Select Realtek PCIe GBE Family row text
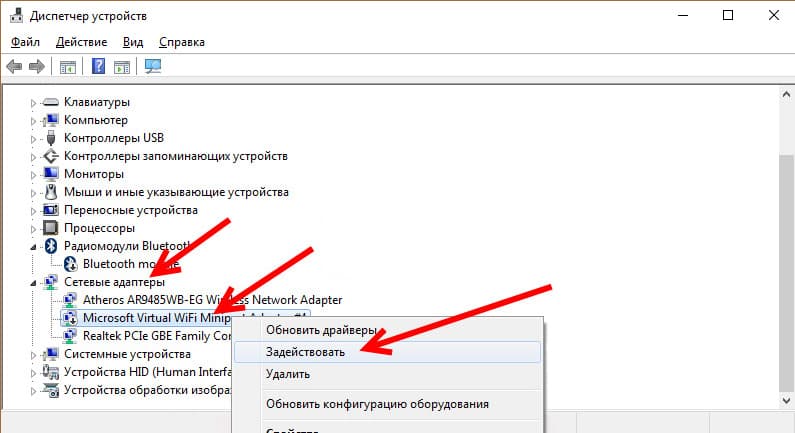This screenshot has width=795, height=433. (157, 336)
